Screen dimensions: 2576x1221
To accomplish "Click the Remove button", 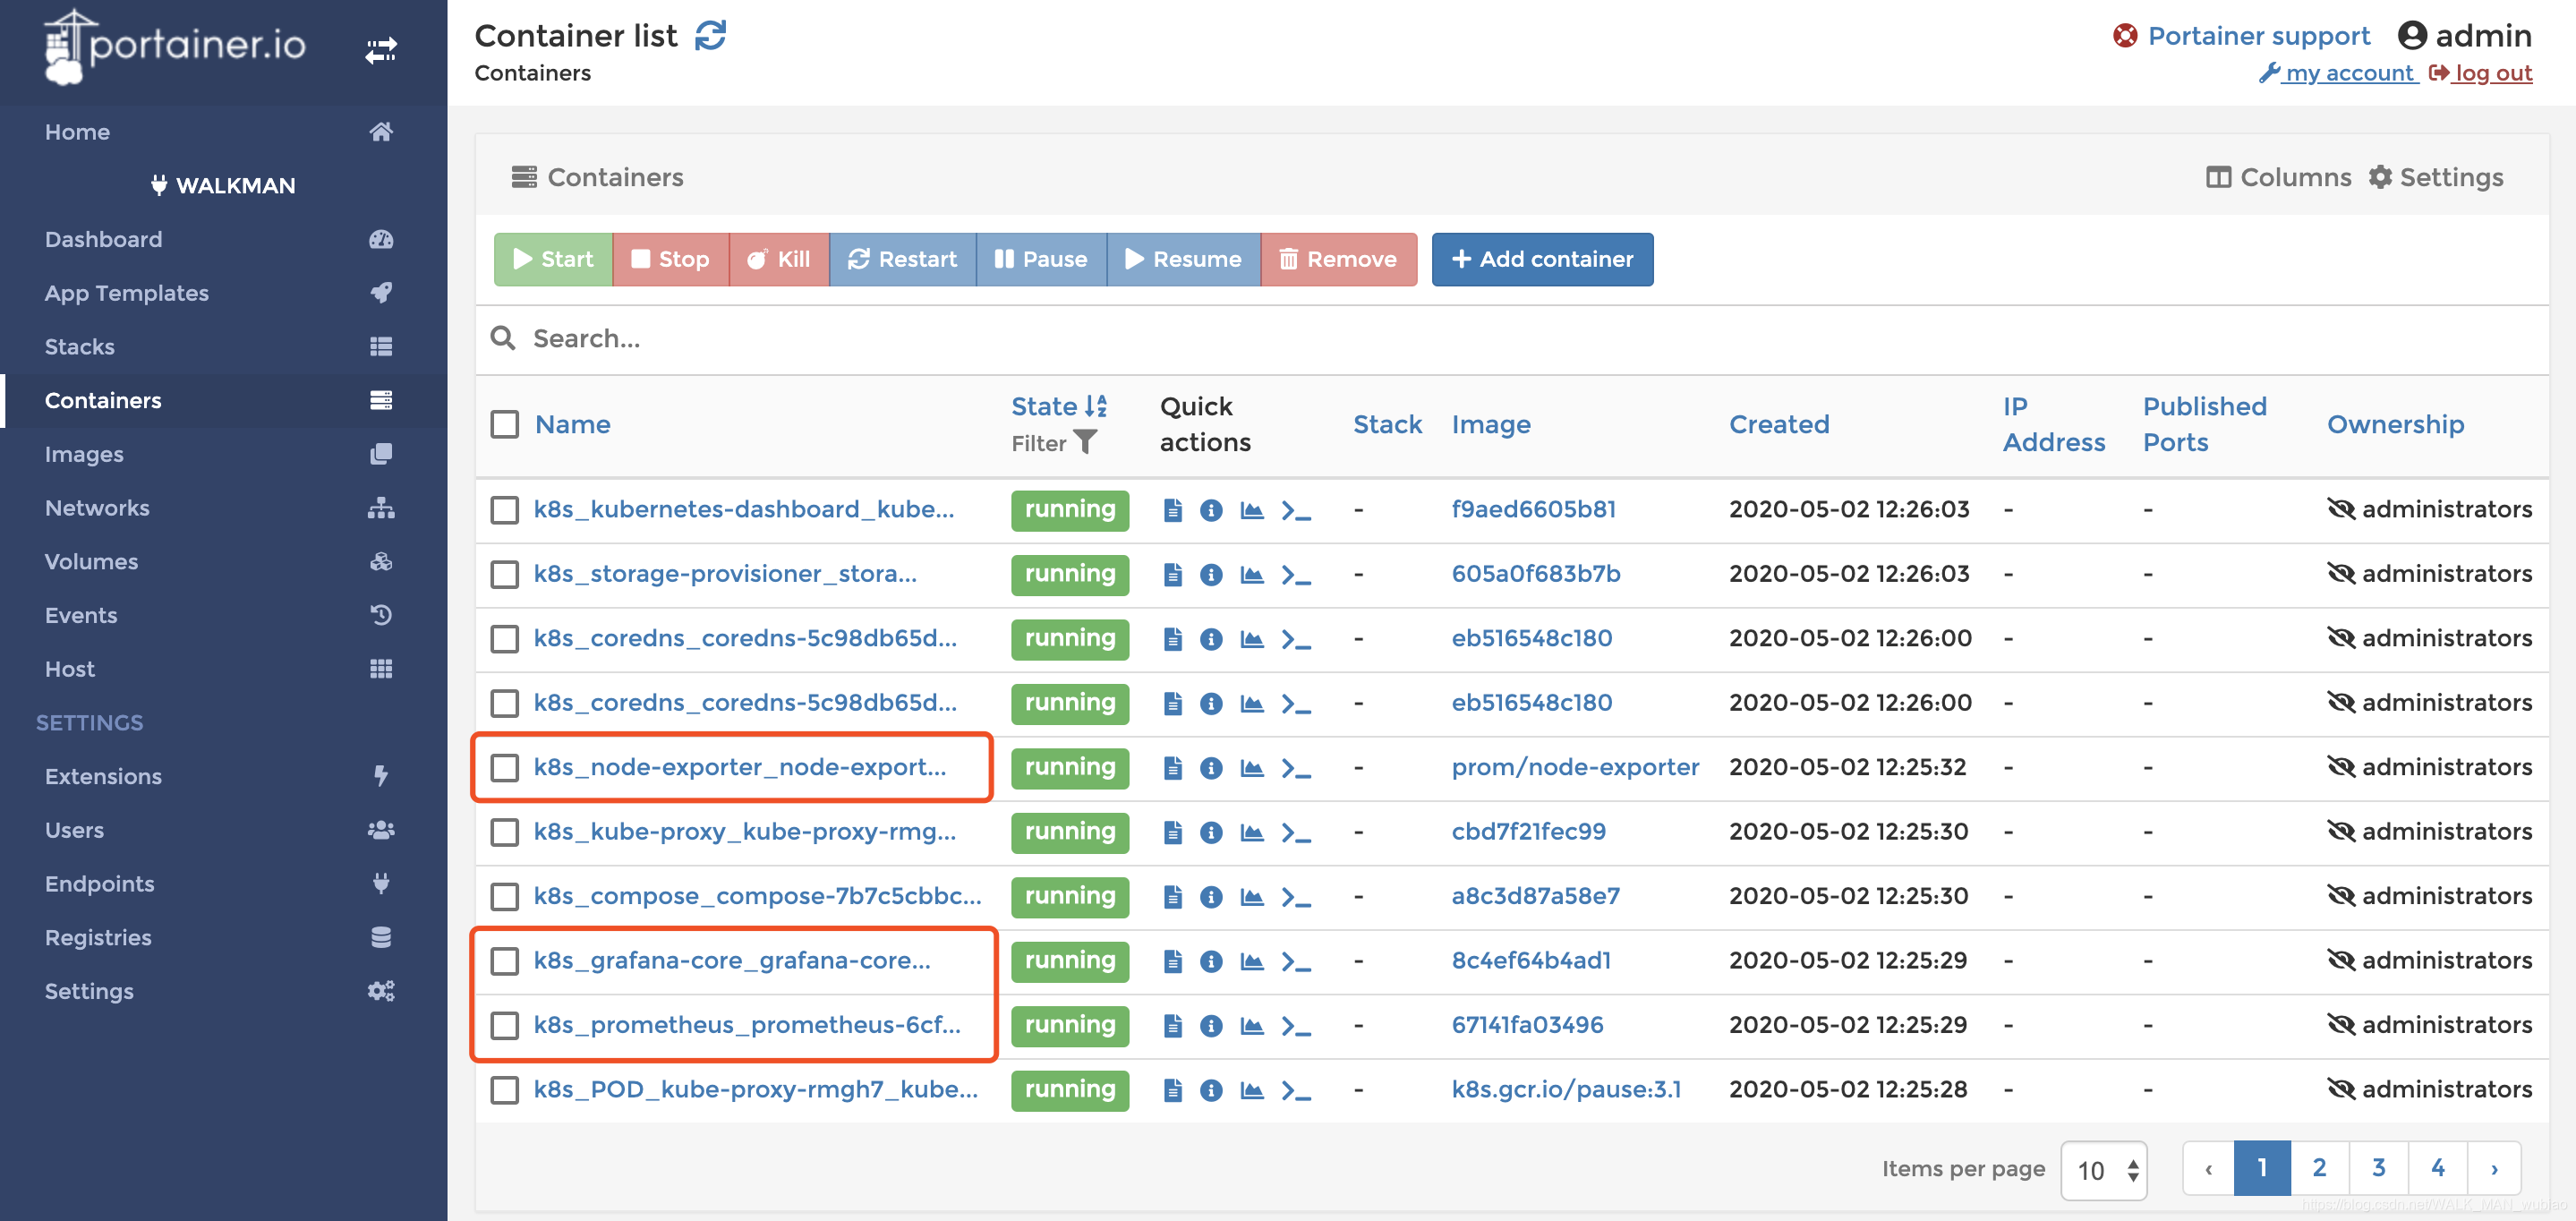I will [1338, 259].
